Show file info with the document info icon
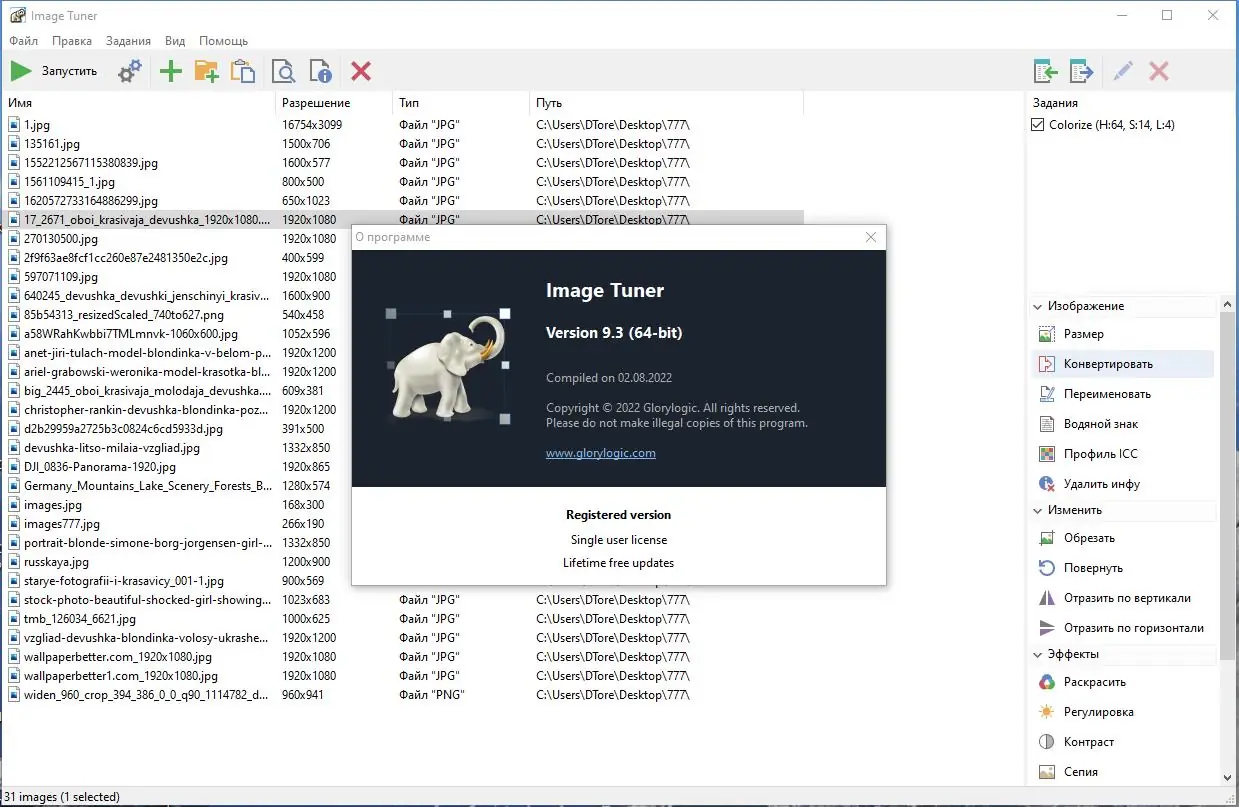Image resolution: width=1239 pixels, height=807 pixels. (x=320, y=71)
